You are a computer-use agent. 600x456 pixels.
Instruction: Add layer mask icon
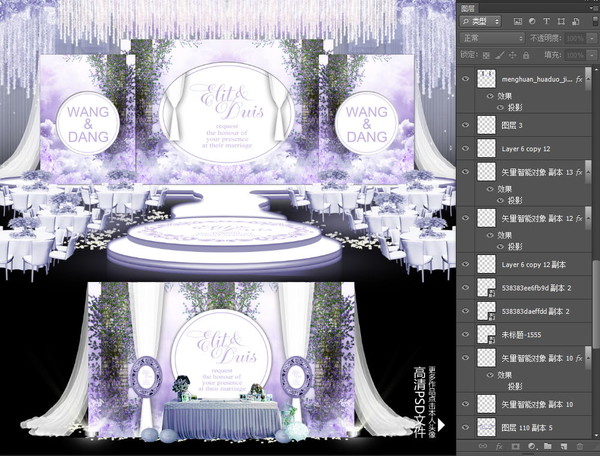[515, 446]
